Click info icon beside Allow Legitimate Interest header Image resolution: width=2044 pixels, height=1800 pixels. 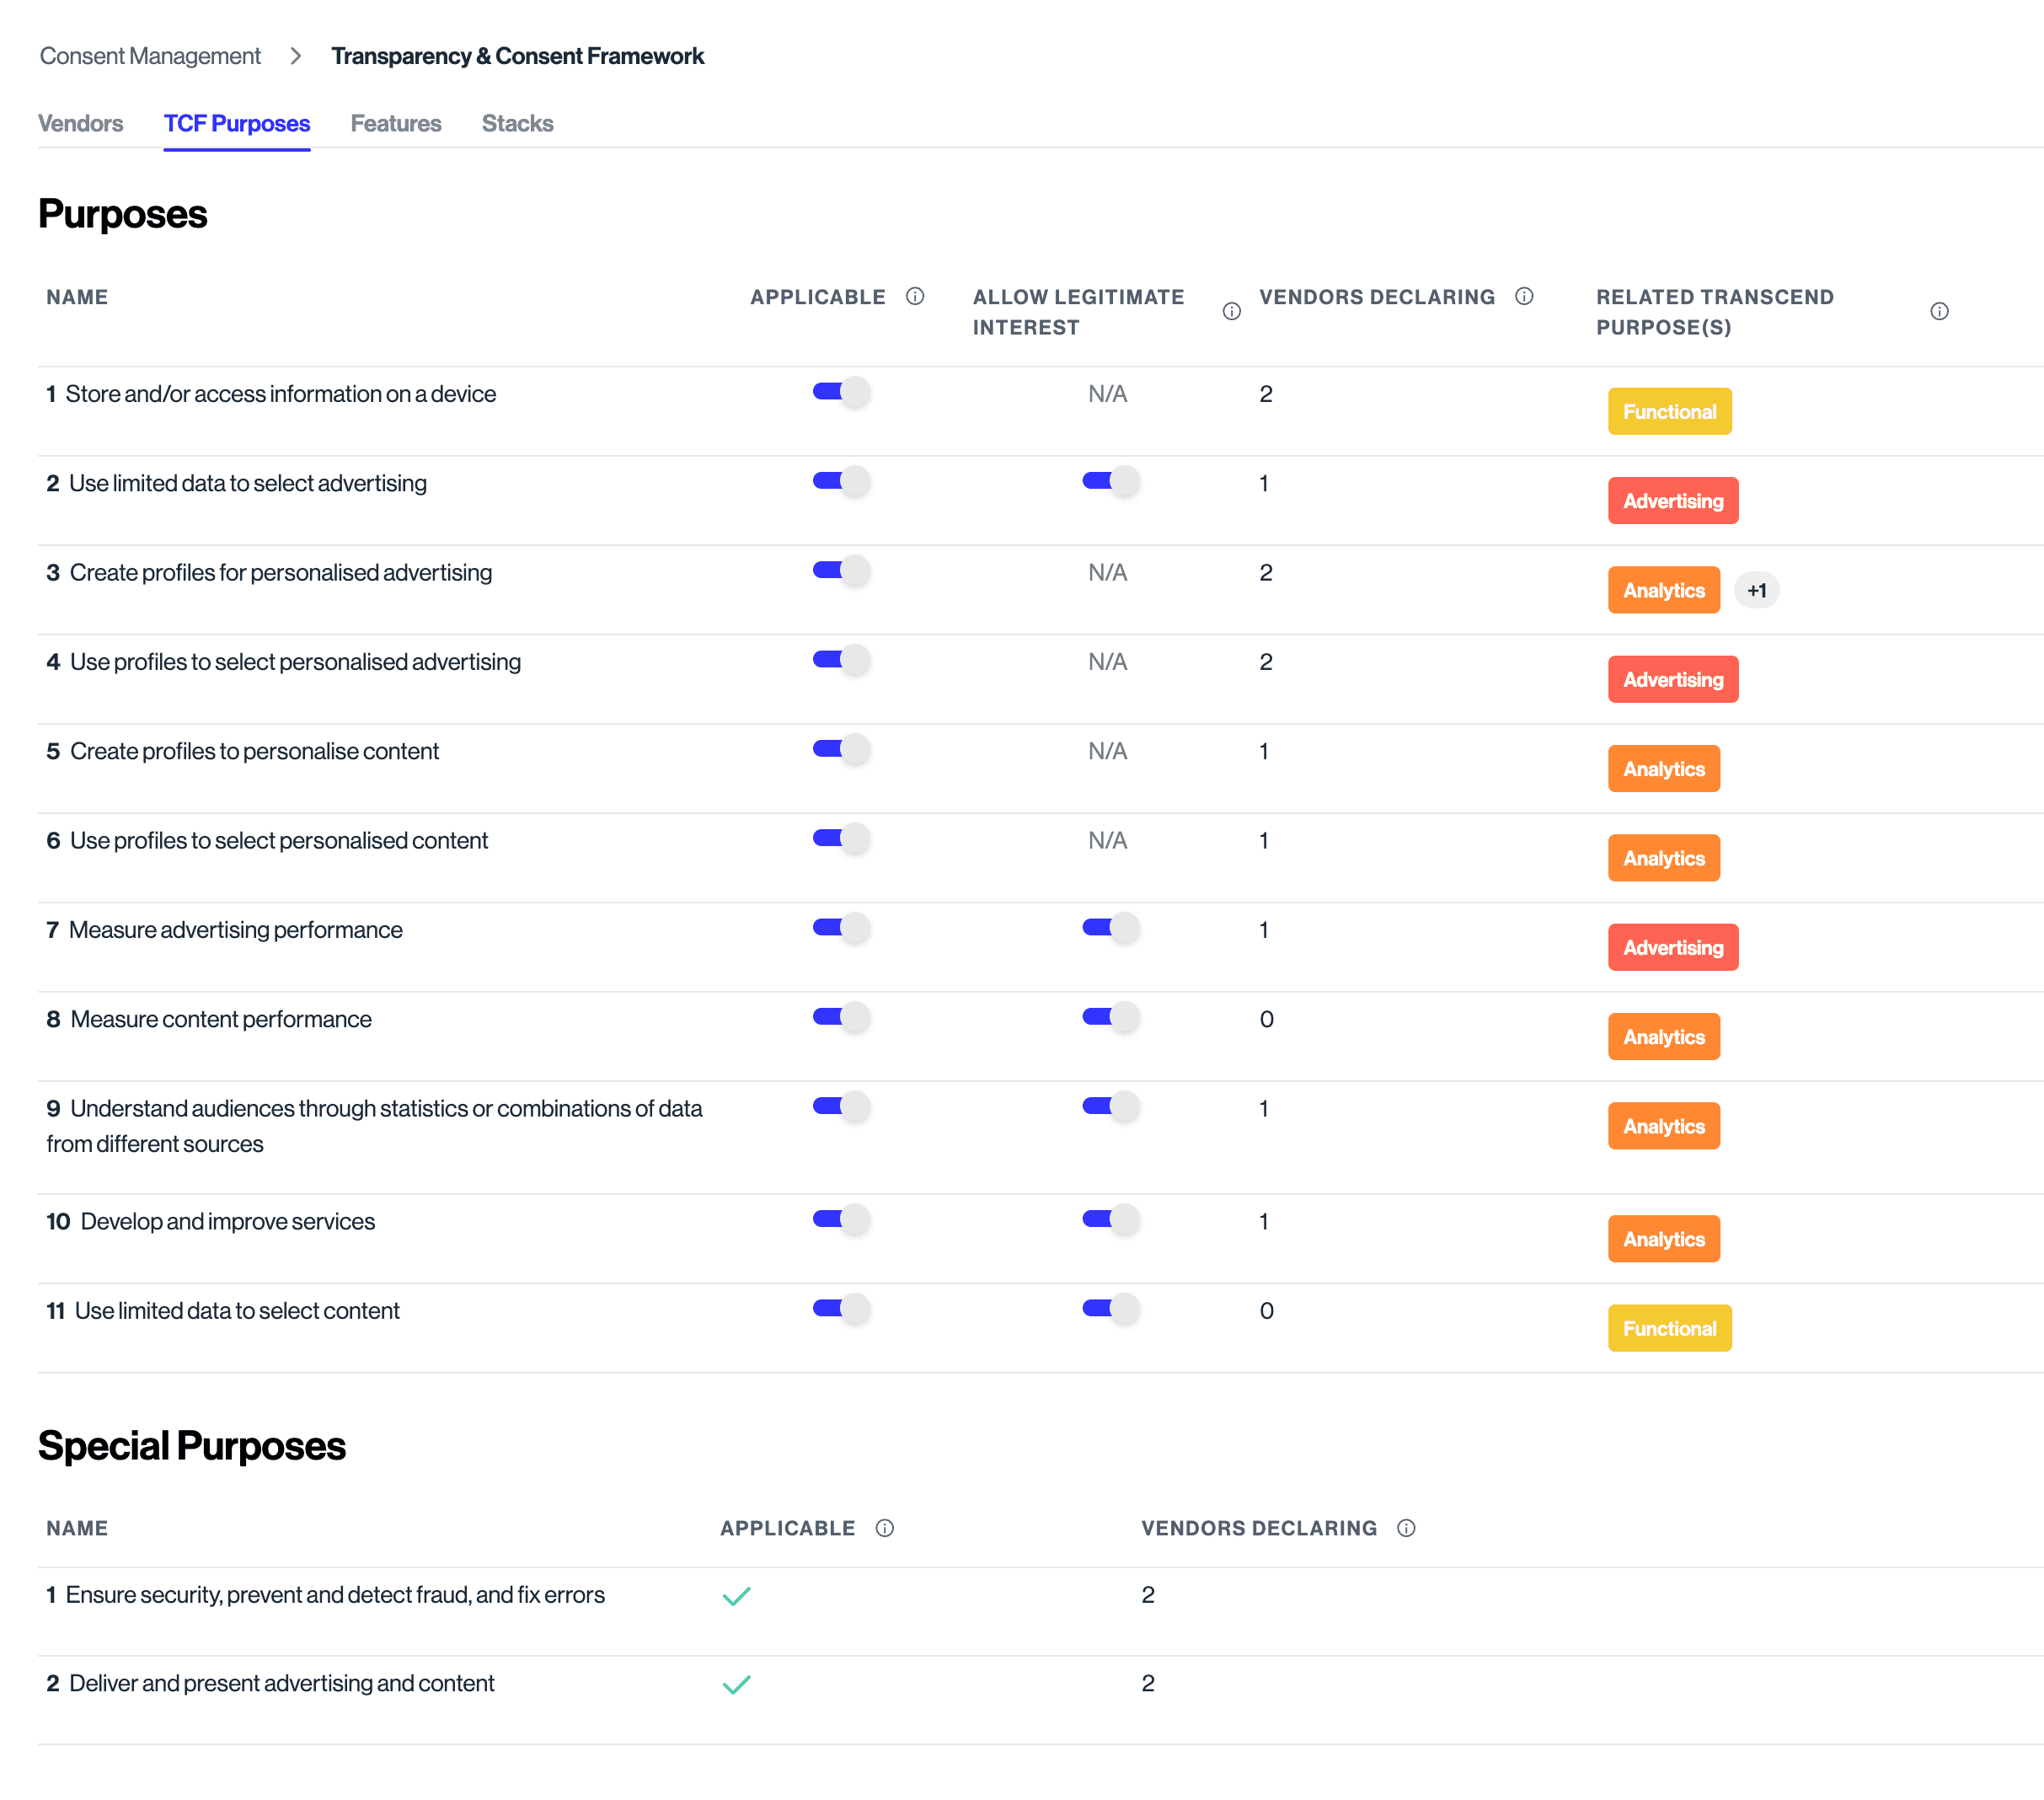pyautogui.click(x=1231, y=312)
